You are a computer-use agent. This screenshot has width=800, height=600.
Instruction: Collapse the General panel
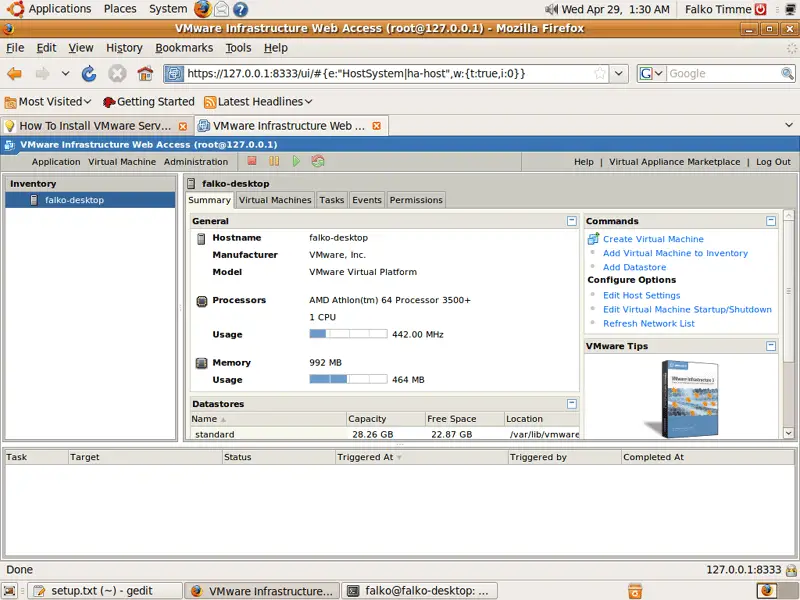click(x=571, y=221)
